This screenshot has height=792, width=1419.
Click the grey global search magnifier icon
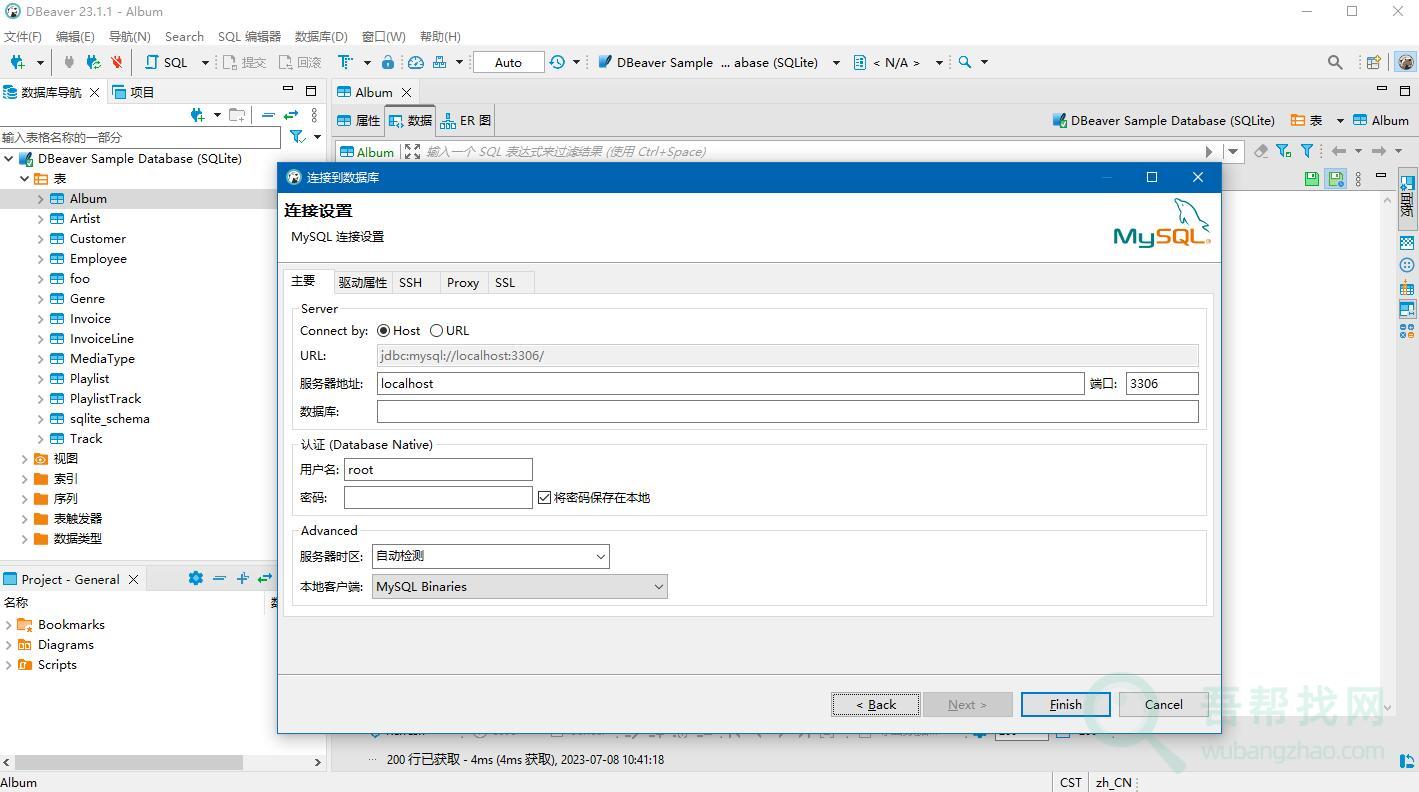(1335, 62)
